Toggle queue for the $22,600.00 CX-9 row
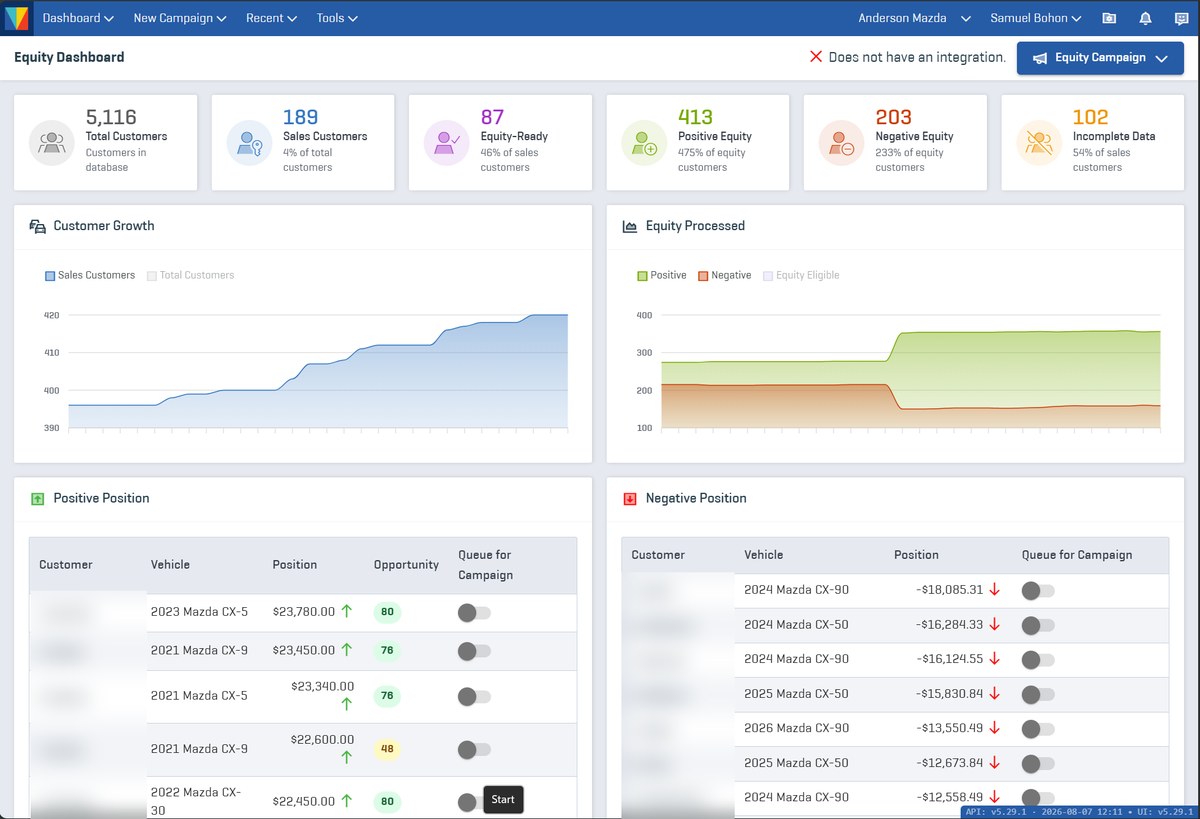This screenshot has width=1200, height=819. coord(474,749)
